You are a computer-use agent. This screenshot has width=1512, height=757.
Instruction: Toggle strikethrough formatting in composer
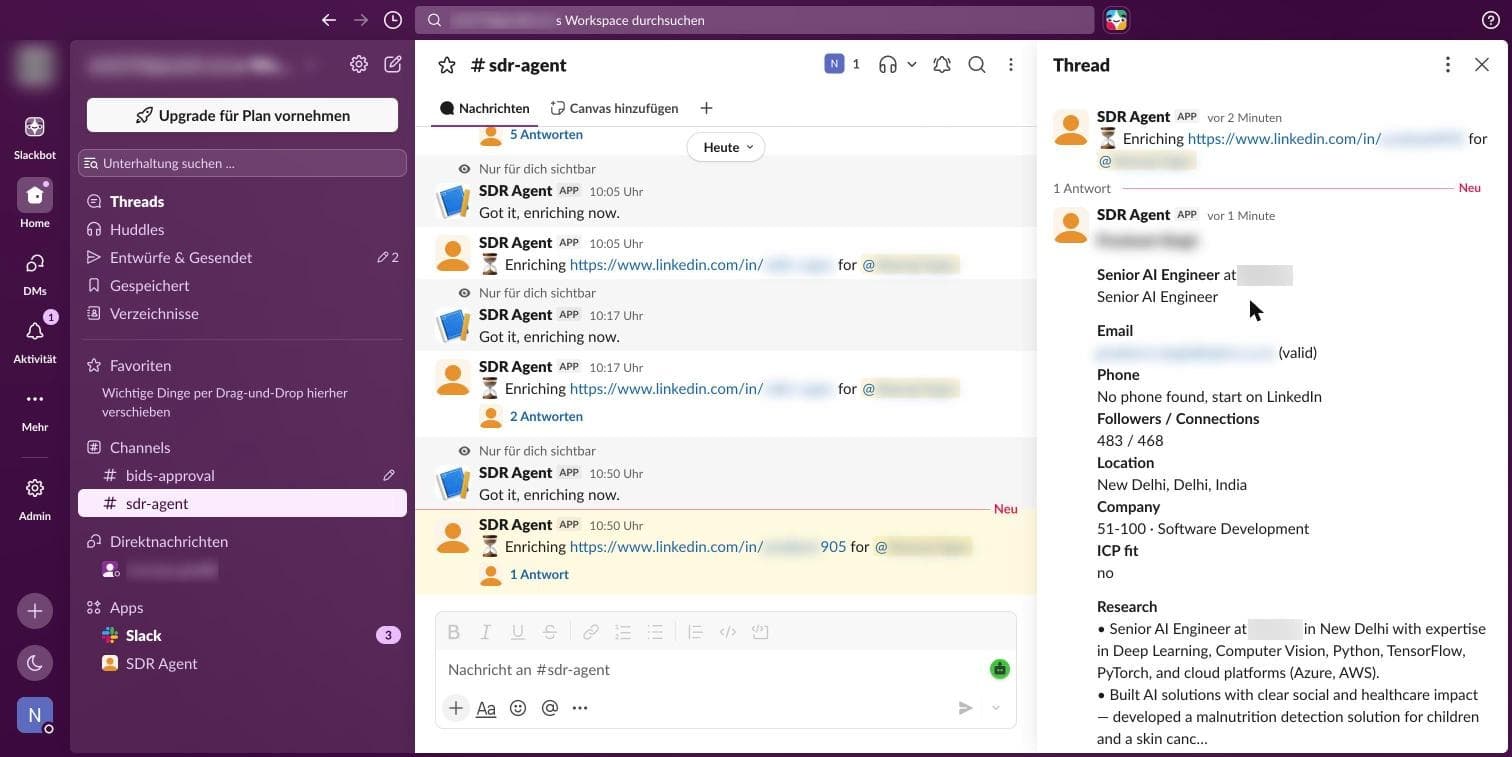pos(550,632)
